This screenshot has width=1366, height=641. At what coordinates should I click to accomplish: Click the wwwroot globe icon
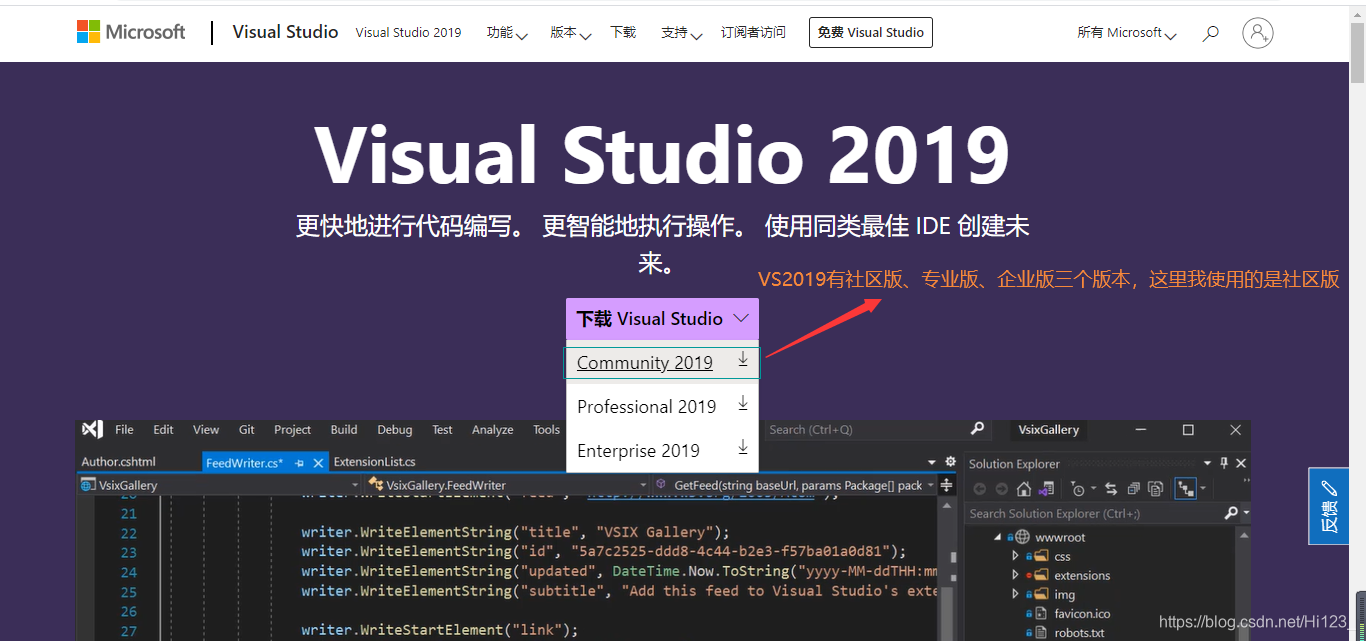click(x=1022, y=537)
